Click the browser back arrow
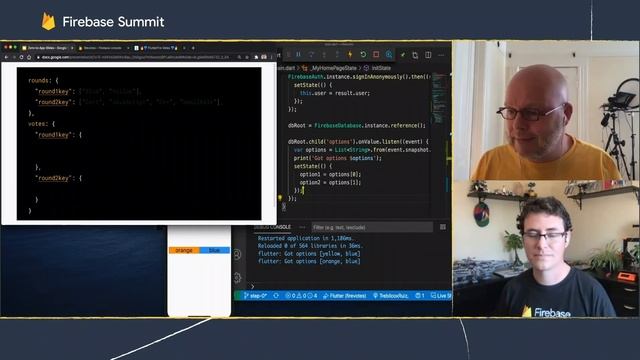 pos(6,58)
